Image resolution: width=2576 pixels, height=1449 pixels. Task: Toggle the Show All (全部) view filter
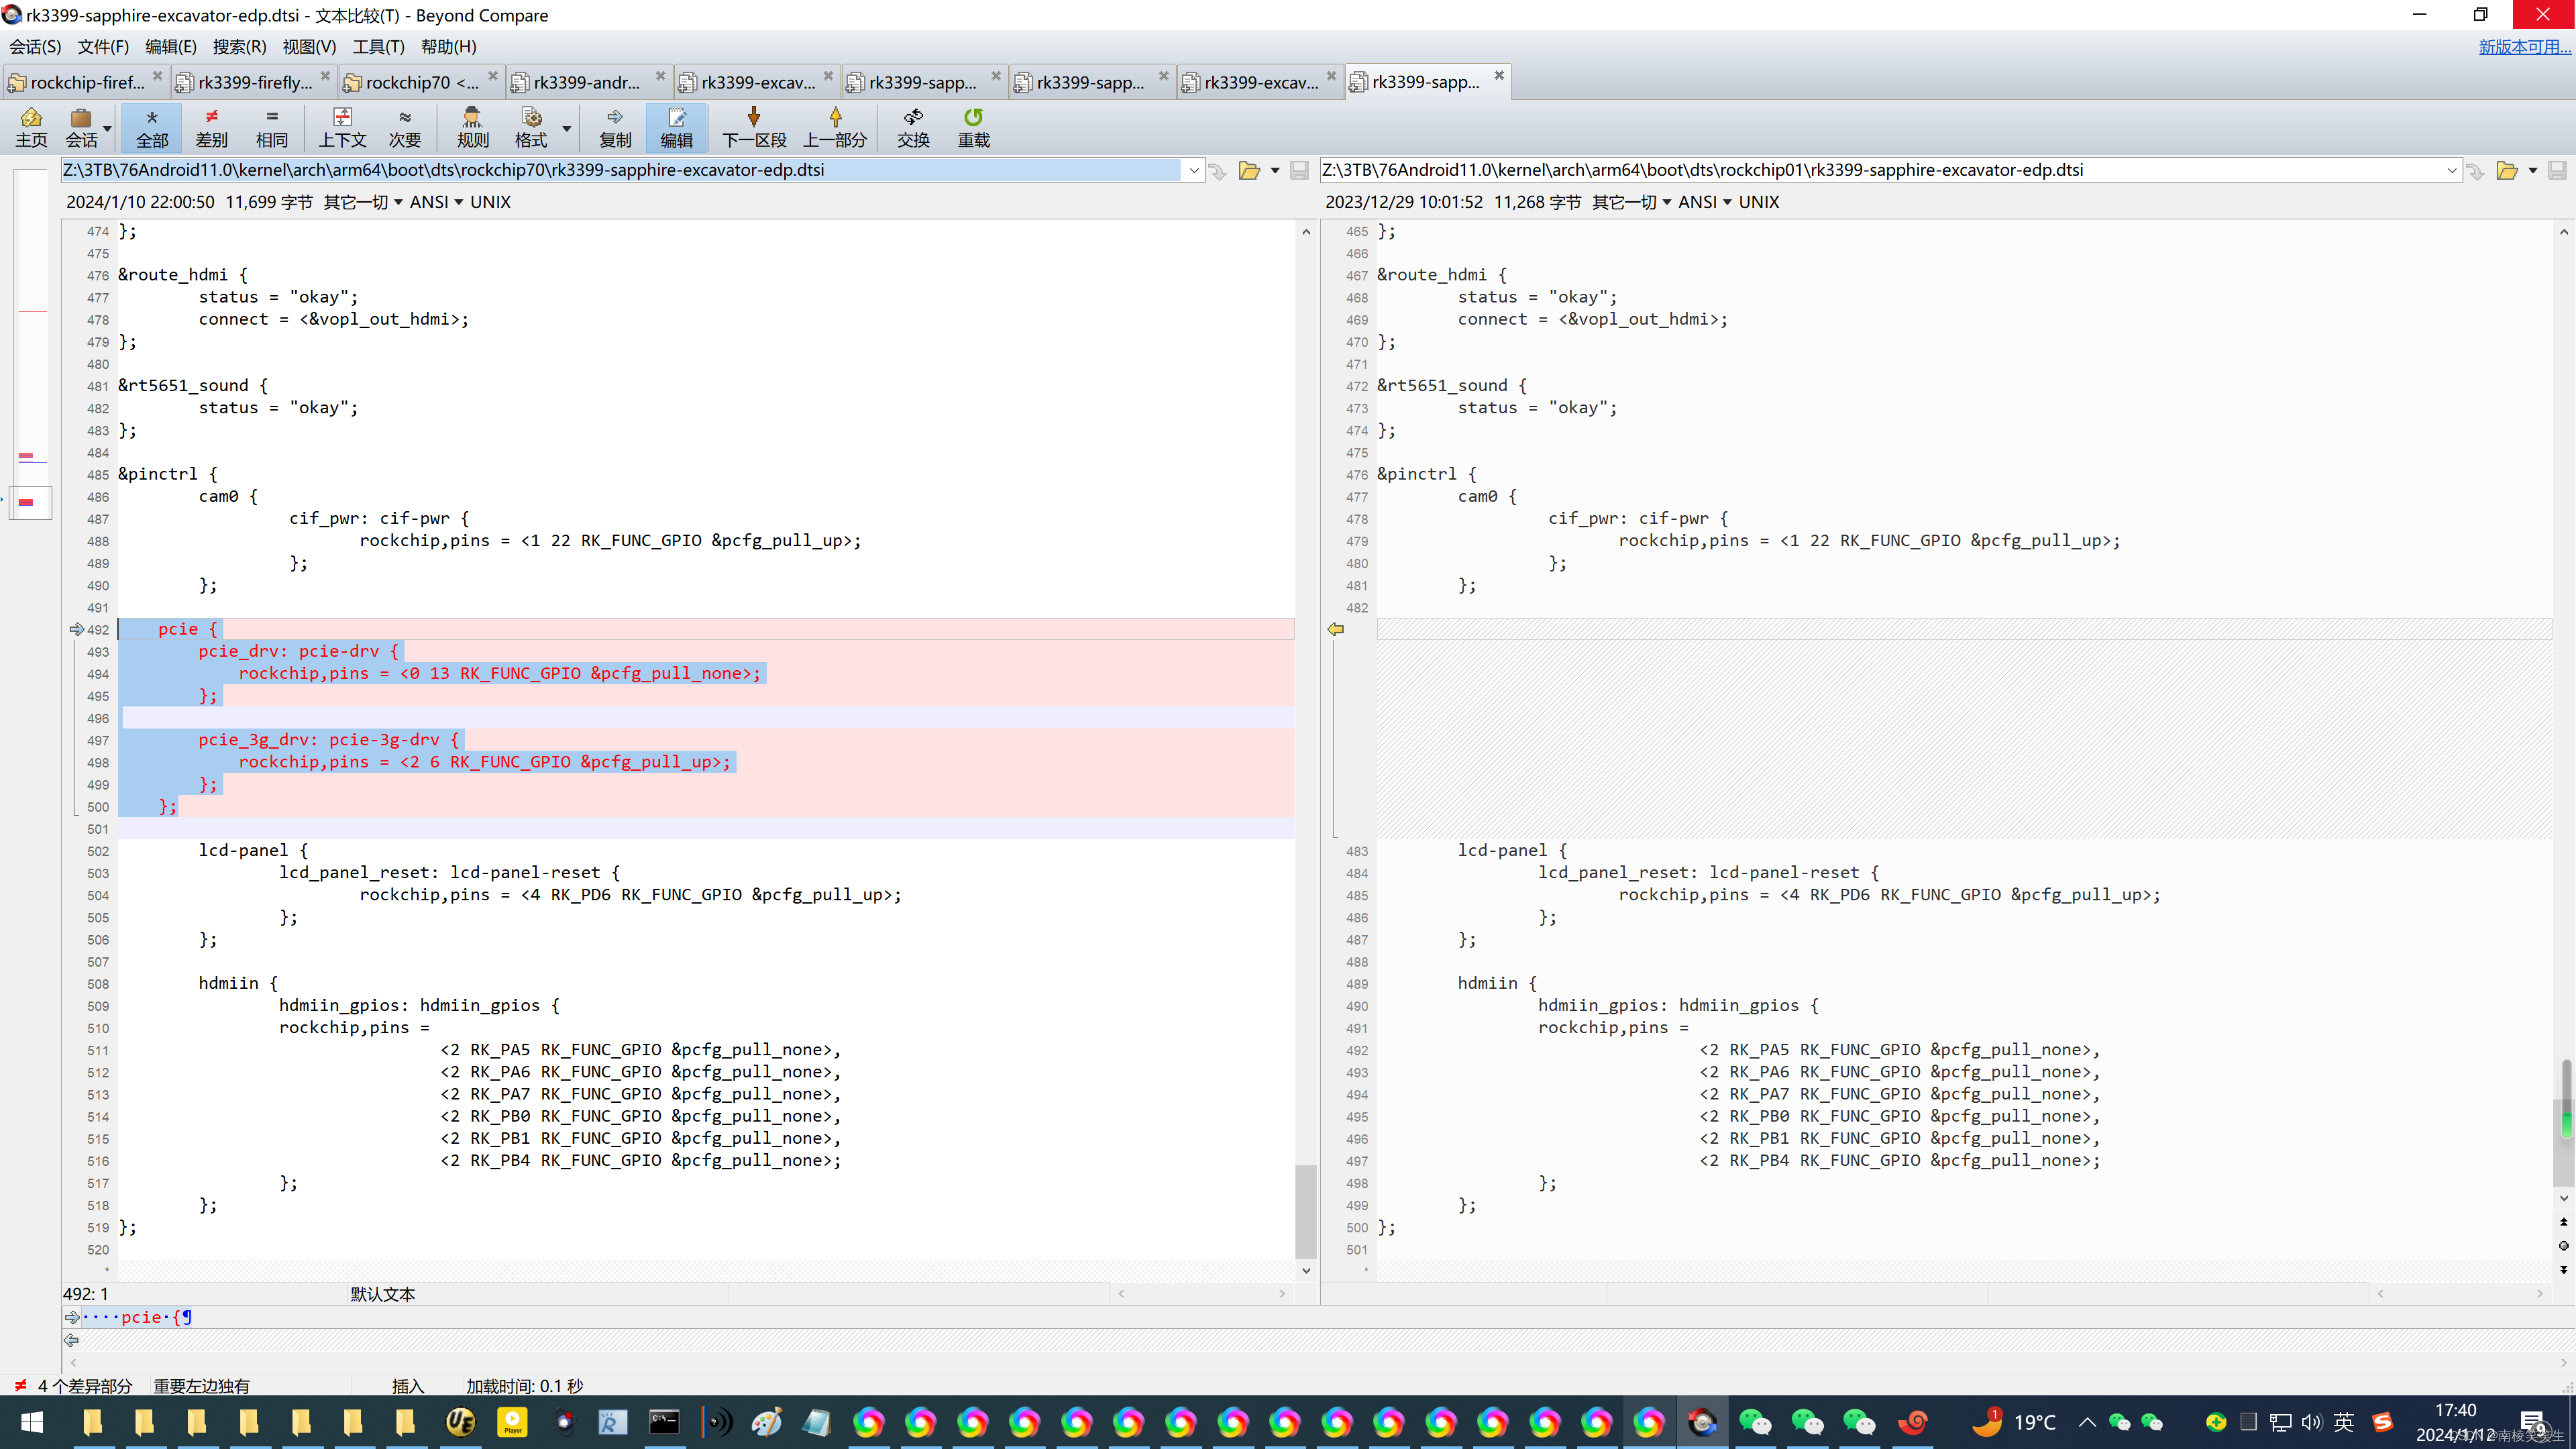pos(152,127)
